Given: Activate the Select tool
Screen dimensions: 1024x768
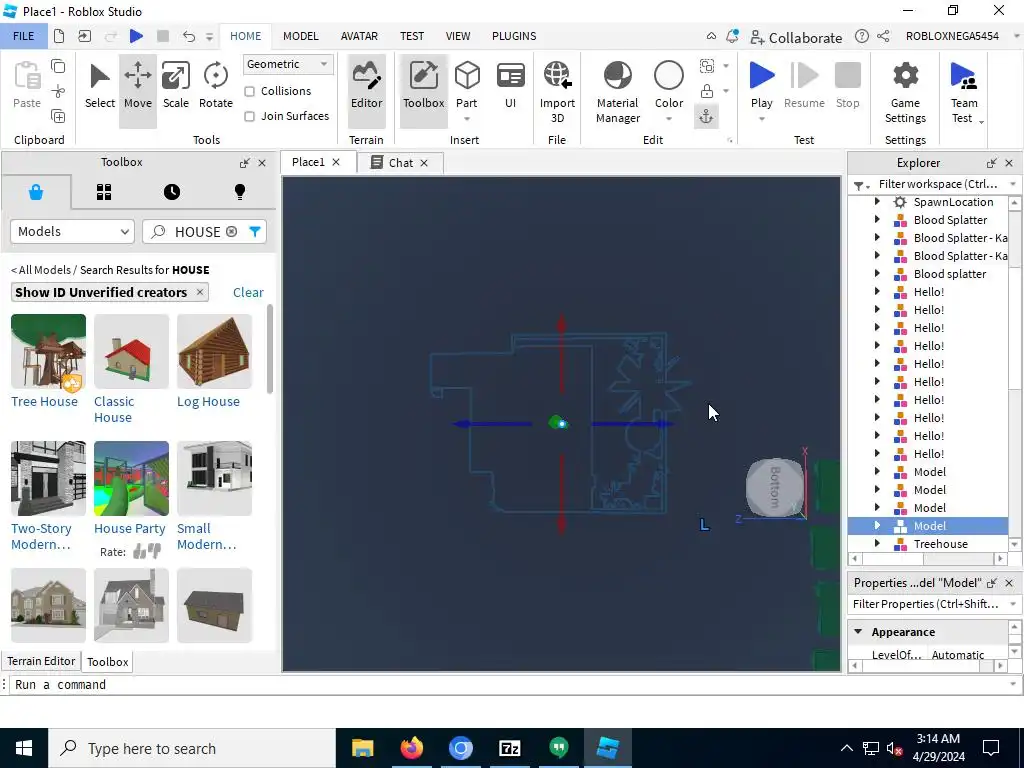Looking at the screenshot, I should pyautogui.click(x=99, y=87).
